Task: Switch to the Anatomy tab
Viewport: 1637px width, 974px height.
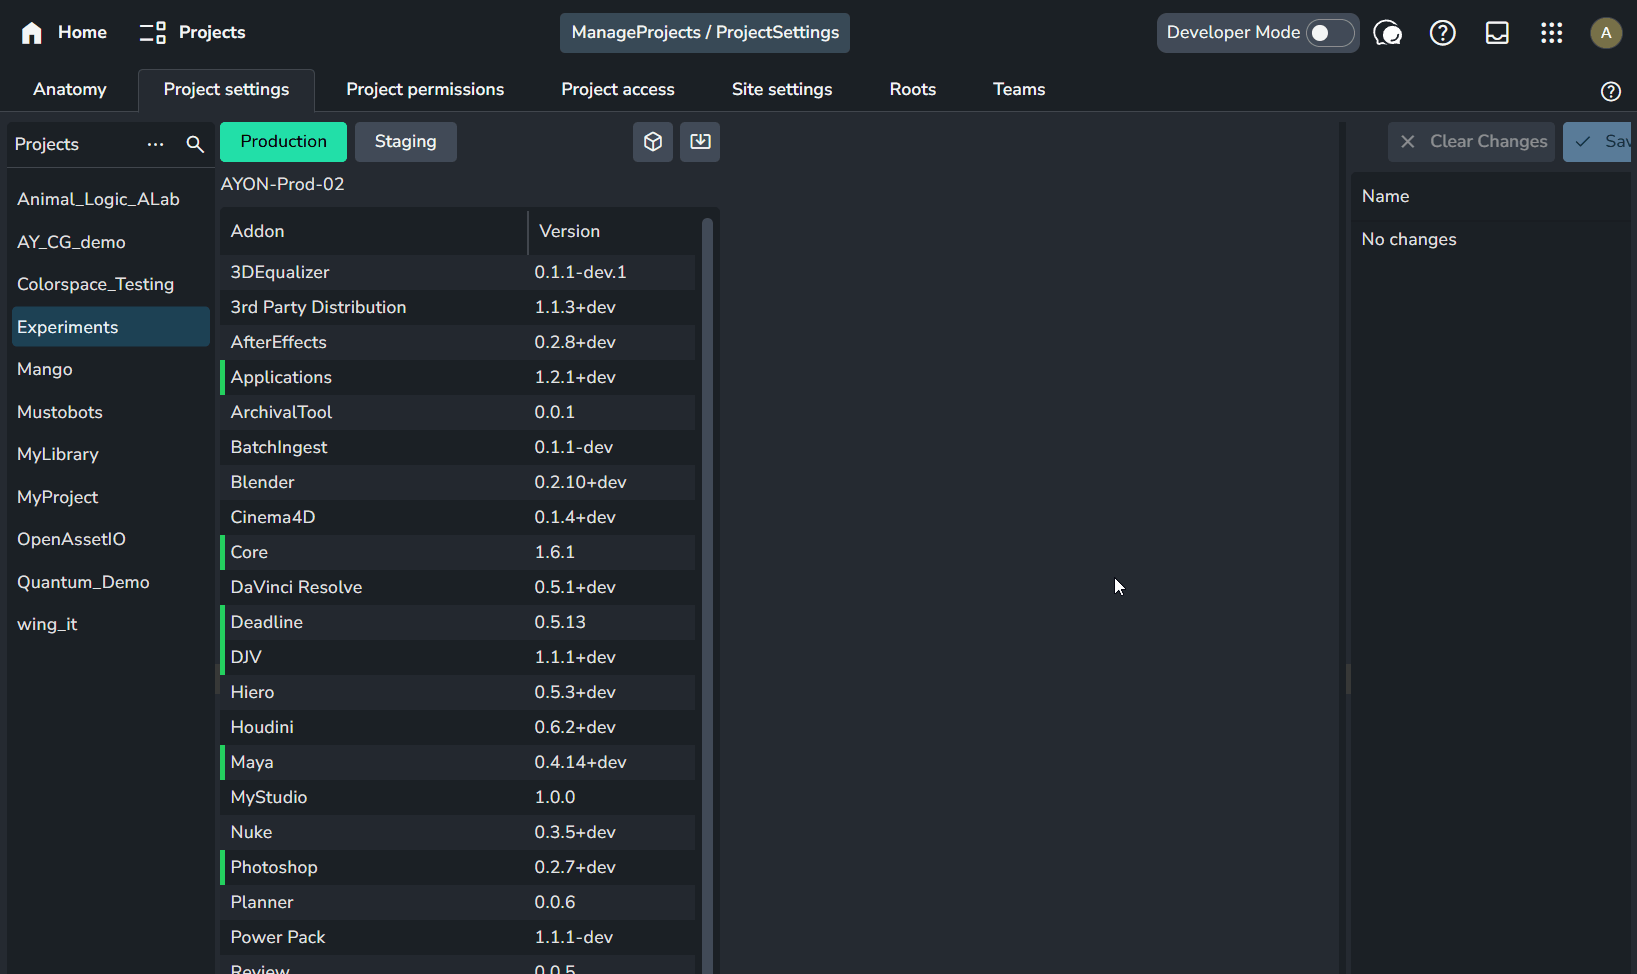Action: coord(69,90)
